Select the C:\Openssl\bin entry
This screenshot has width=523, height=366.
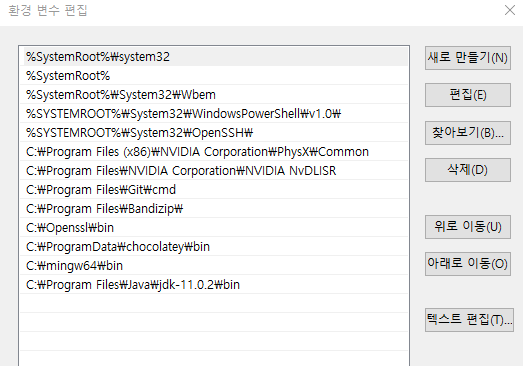click(x=214, y=228)
